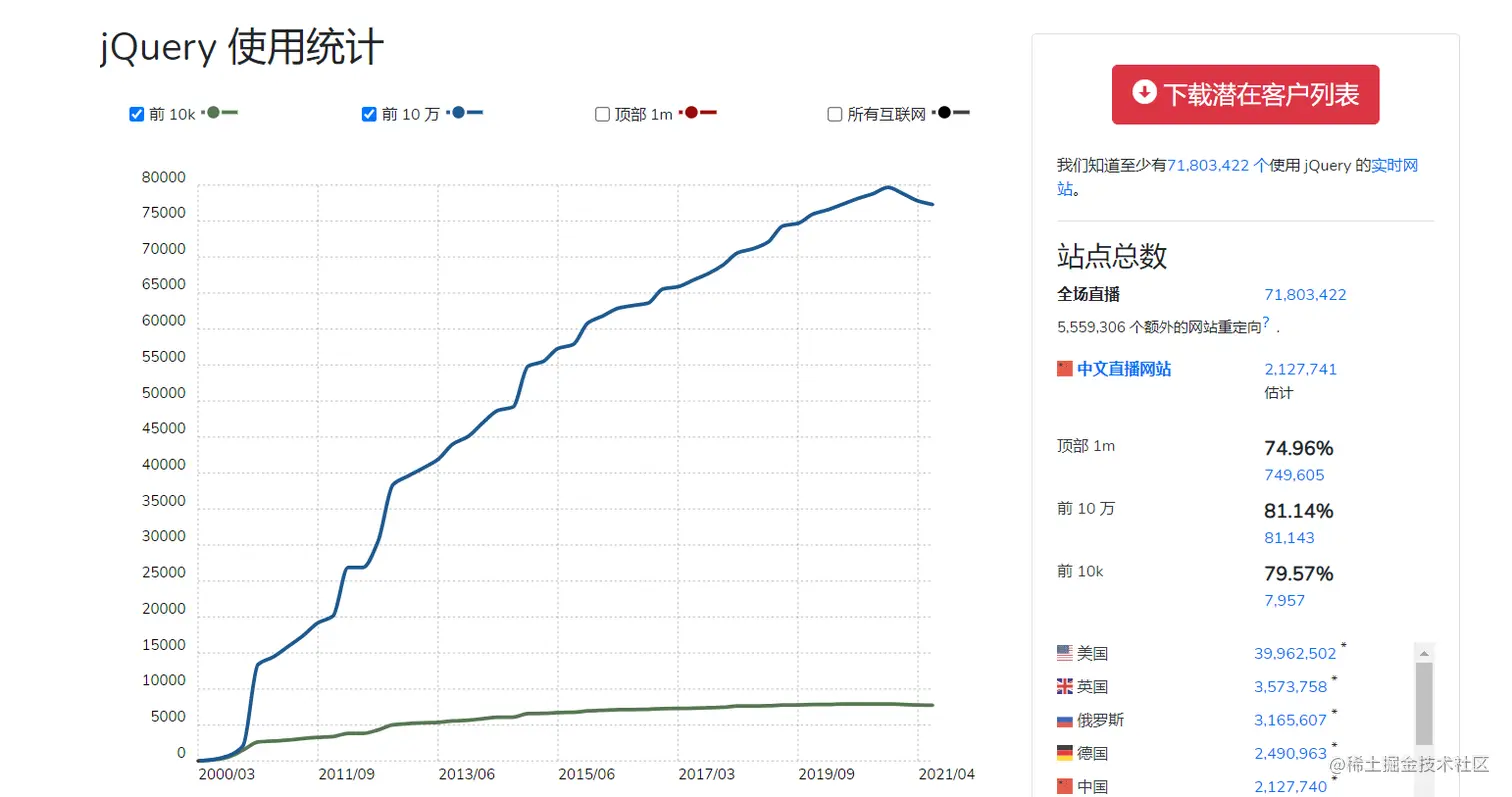Click the red 顶部 1m legend marker
The height and width of the screenshot is (797, 1512).
tap(698, 113)
